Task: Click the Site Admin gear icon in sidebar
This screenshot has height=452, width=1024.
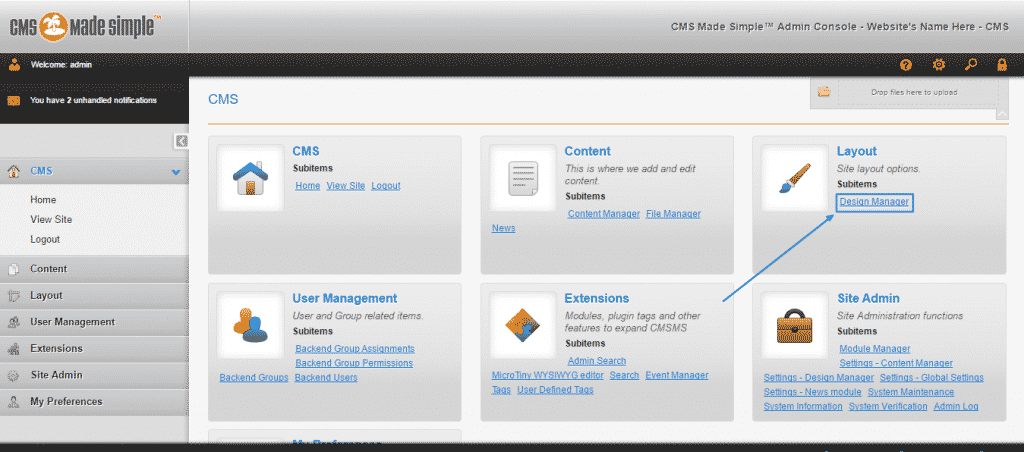Action: click(x=13, y=376)
